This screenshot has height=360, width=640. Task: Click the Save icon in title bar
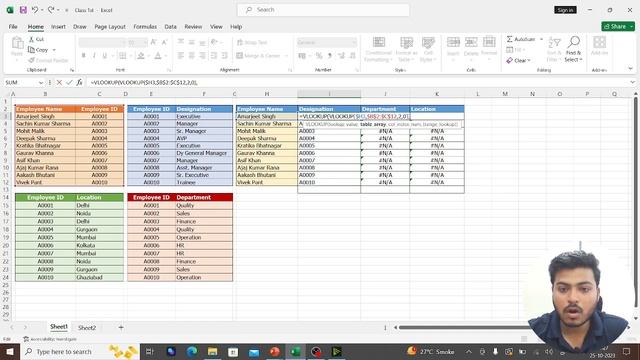tap(23, 10)
